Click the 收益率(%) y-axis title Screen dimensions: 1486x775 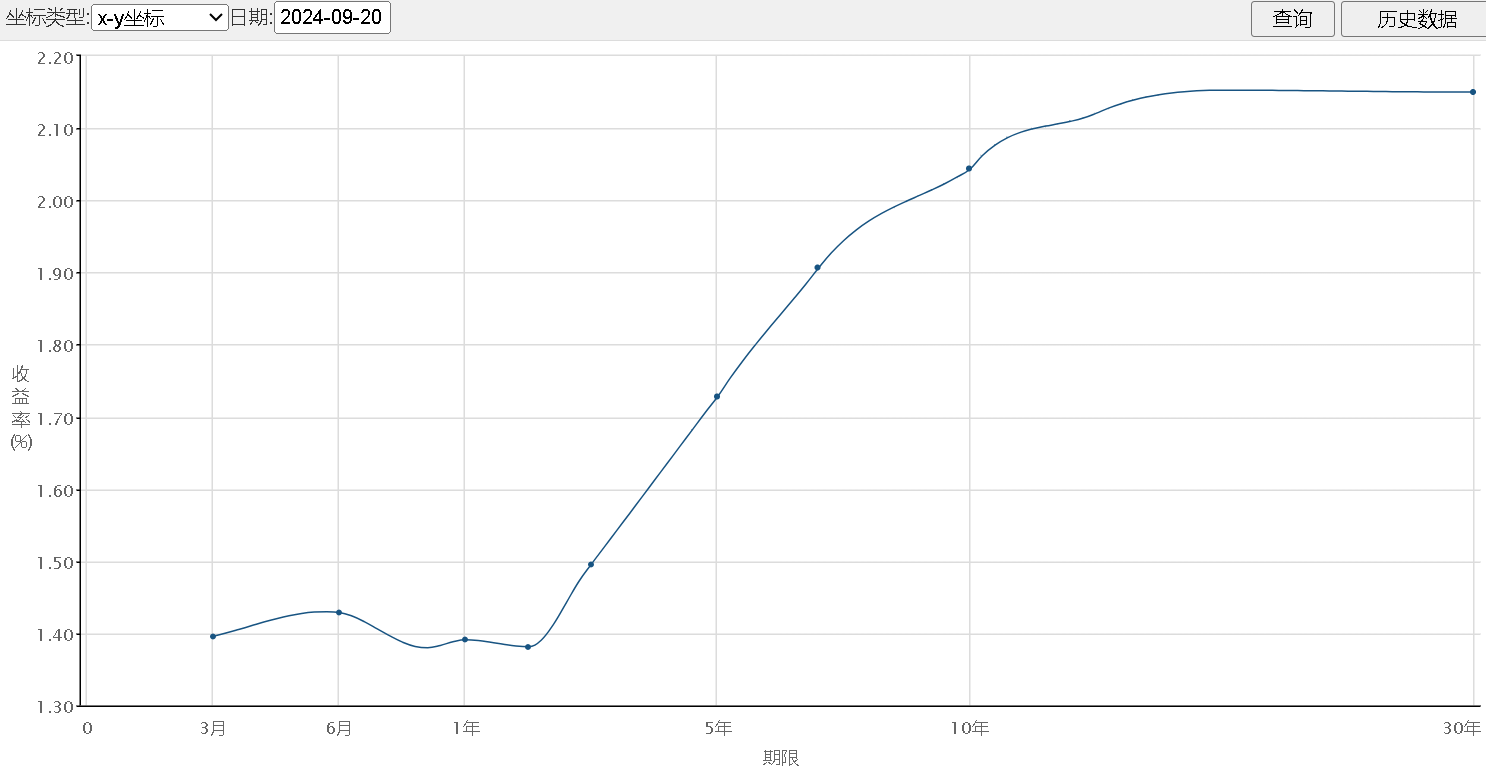point(21,408)
